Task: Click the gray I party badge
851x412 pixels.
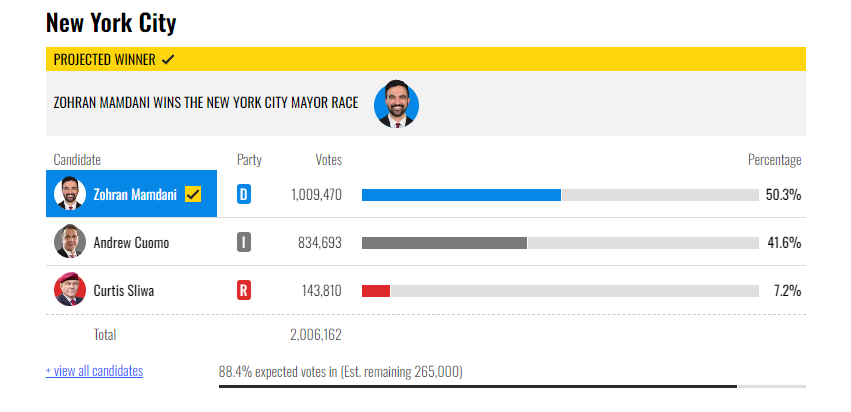Action: [243, 242]
